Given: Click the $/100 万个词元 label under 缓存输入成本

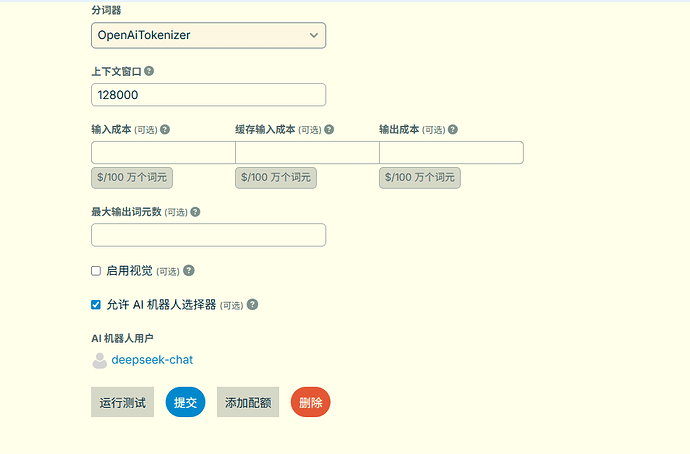Looking at the screenshot, I should pos(276,178).
